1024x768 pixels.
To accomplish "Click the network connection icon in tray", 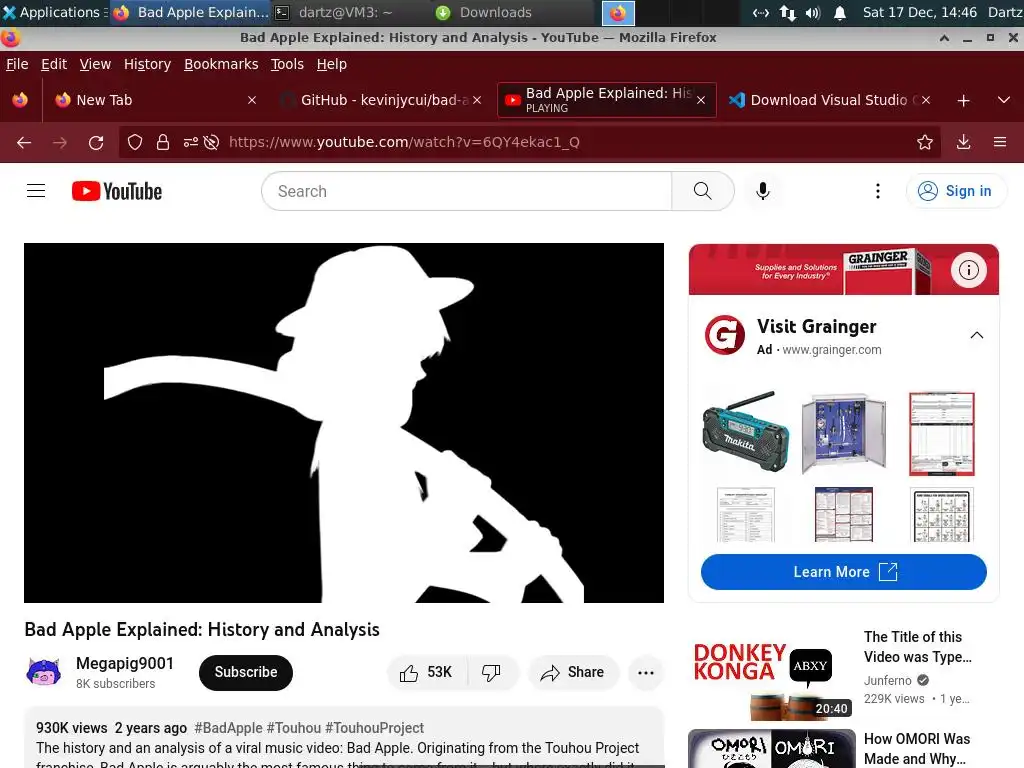I will (788, 13).
